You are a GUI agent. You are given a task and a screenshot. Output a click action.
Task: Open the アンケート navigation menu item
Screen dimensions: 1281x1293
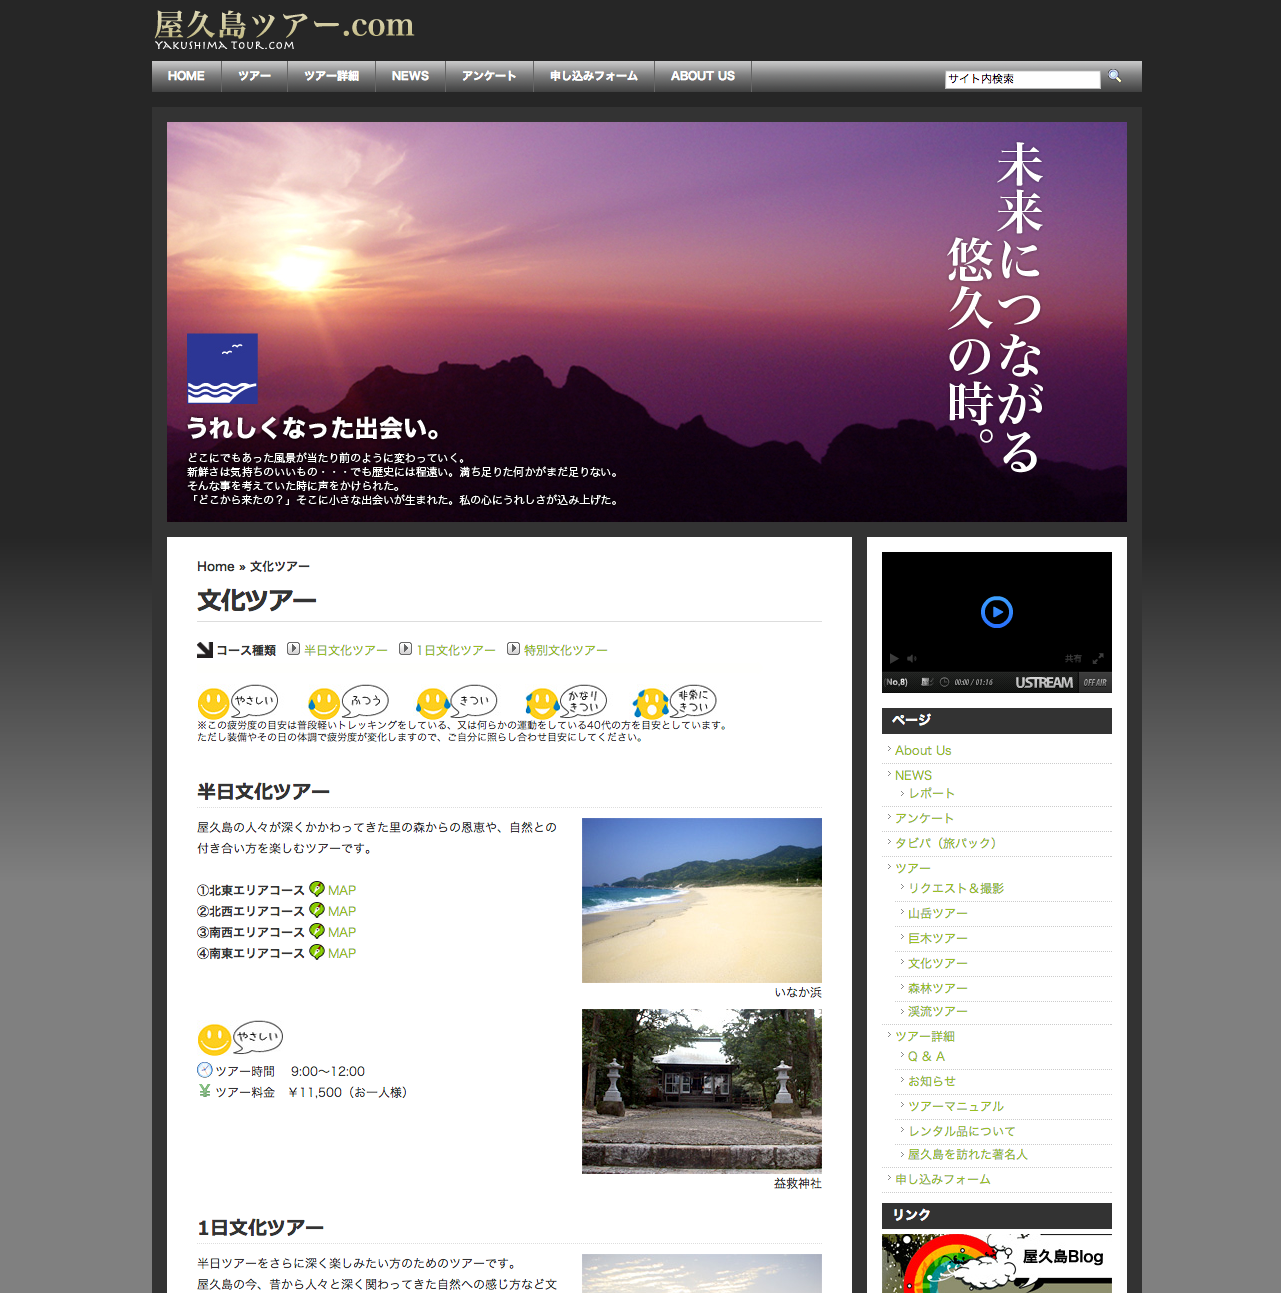tap(489, 76)
